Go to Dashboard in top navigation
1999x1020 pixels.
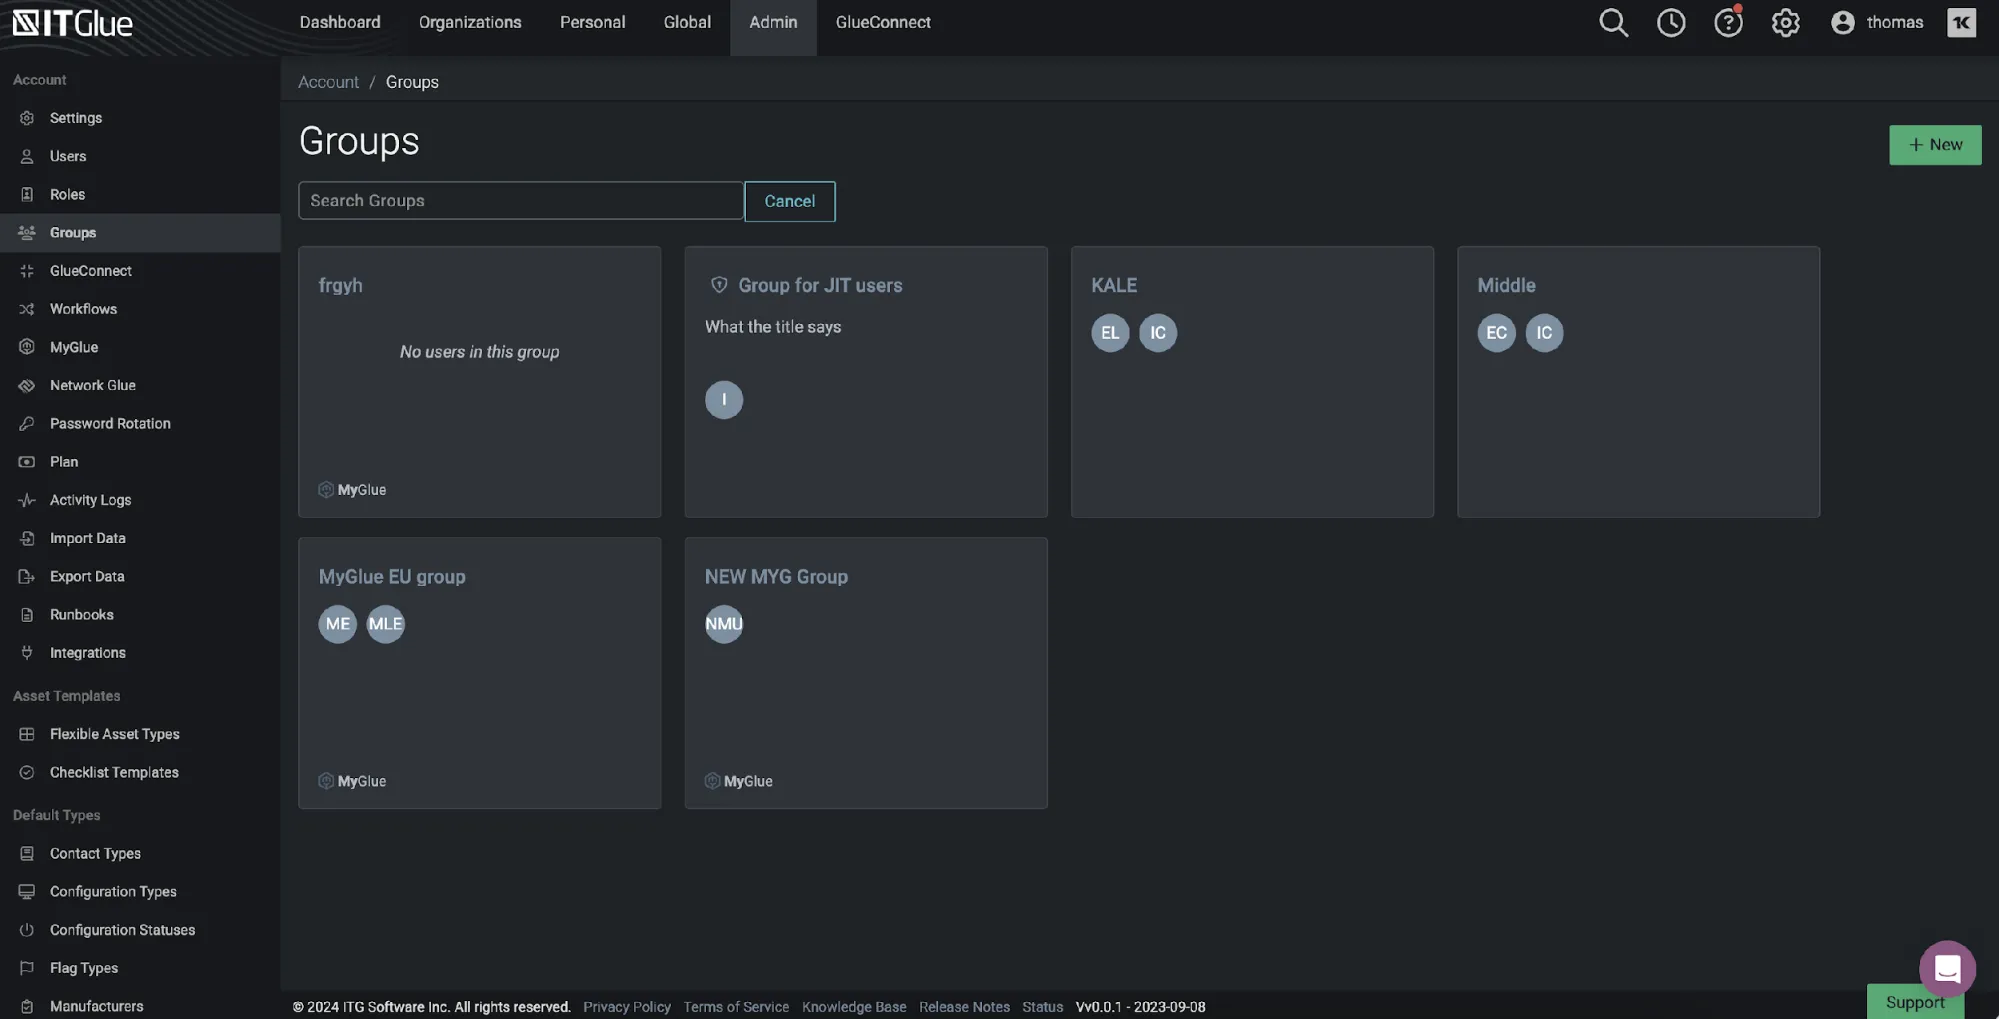tap(340, 23)
